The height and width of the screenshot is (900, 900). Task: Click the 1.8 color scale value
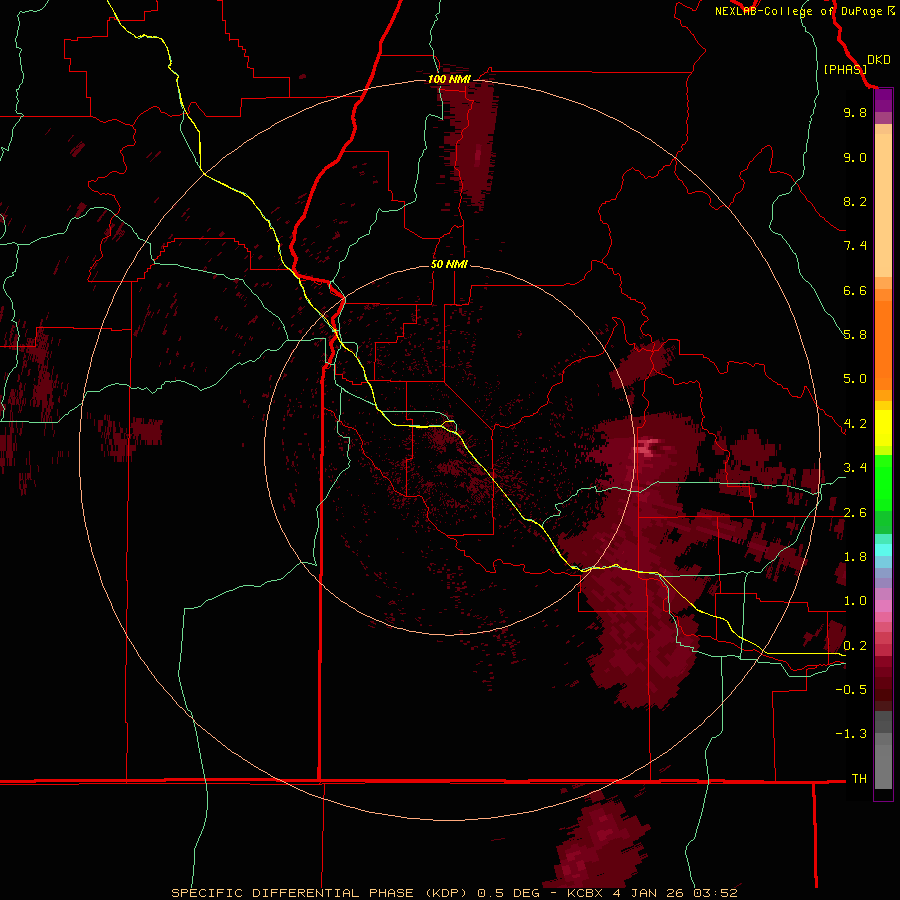[x=855, y=557]
